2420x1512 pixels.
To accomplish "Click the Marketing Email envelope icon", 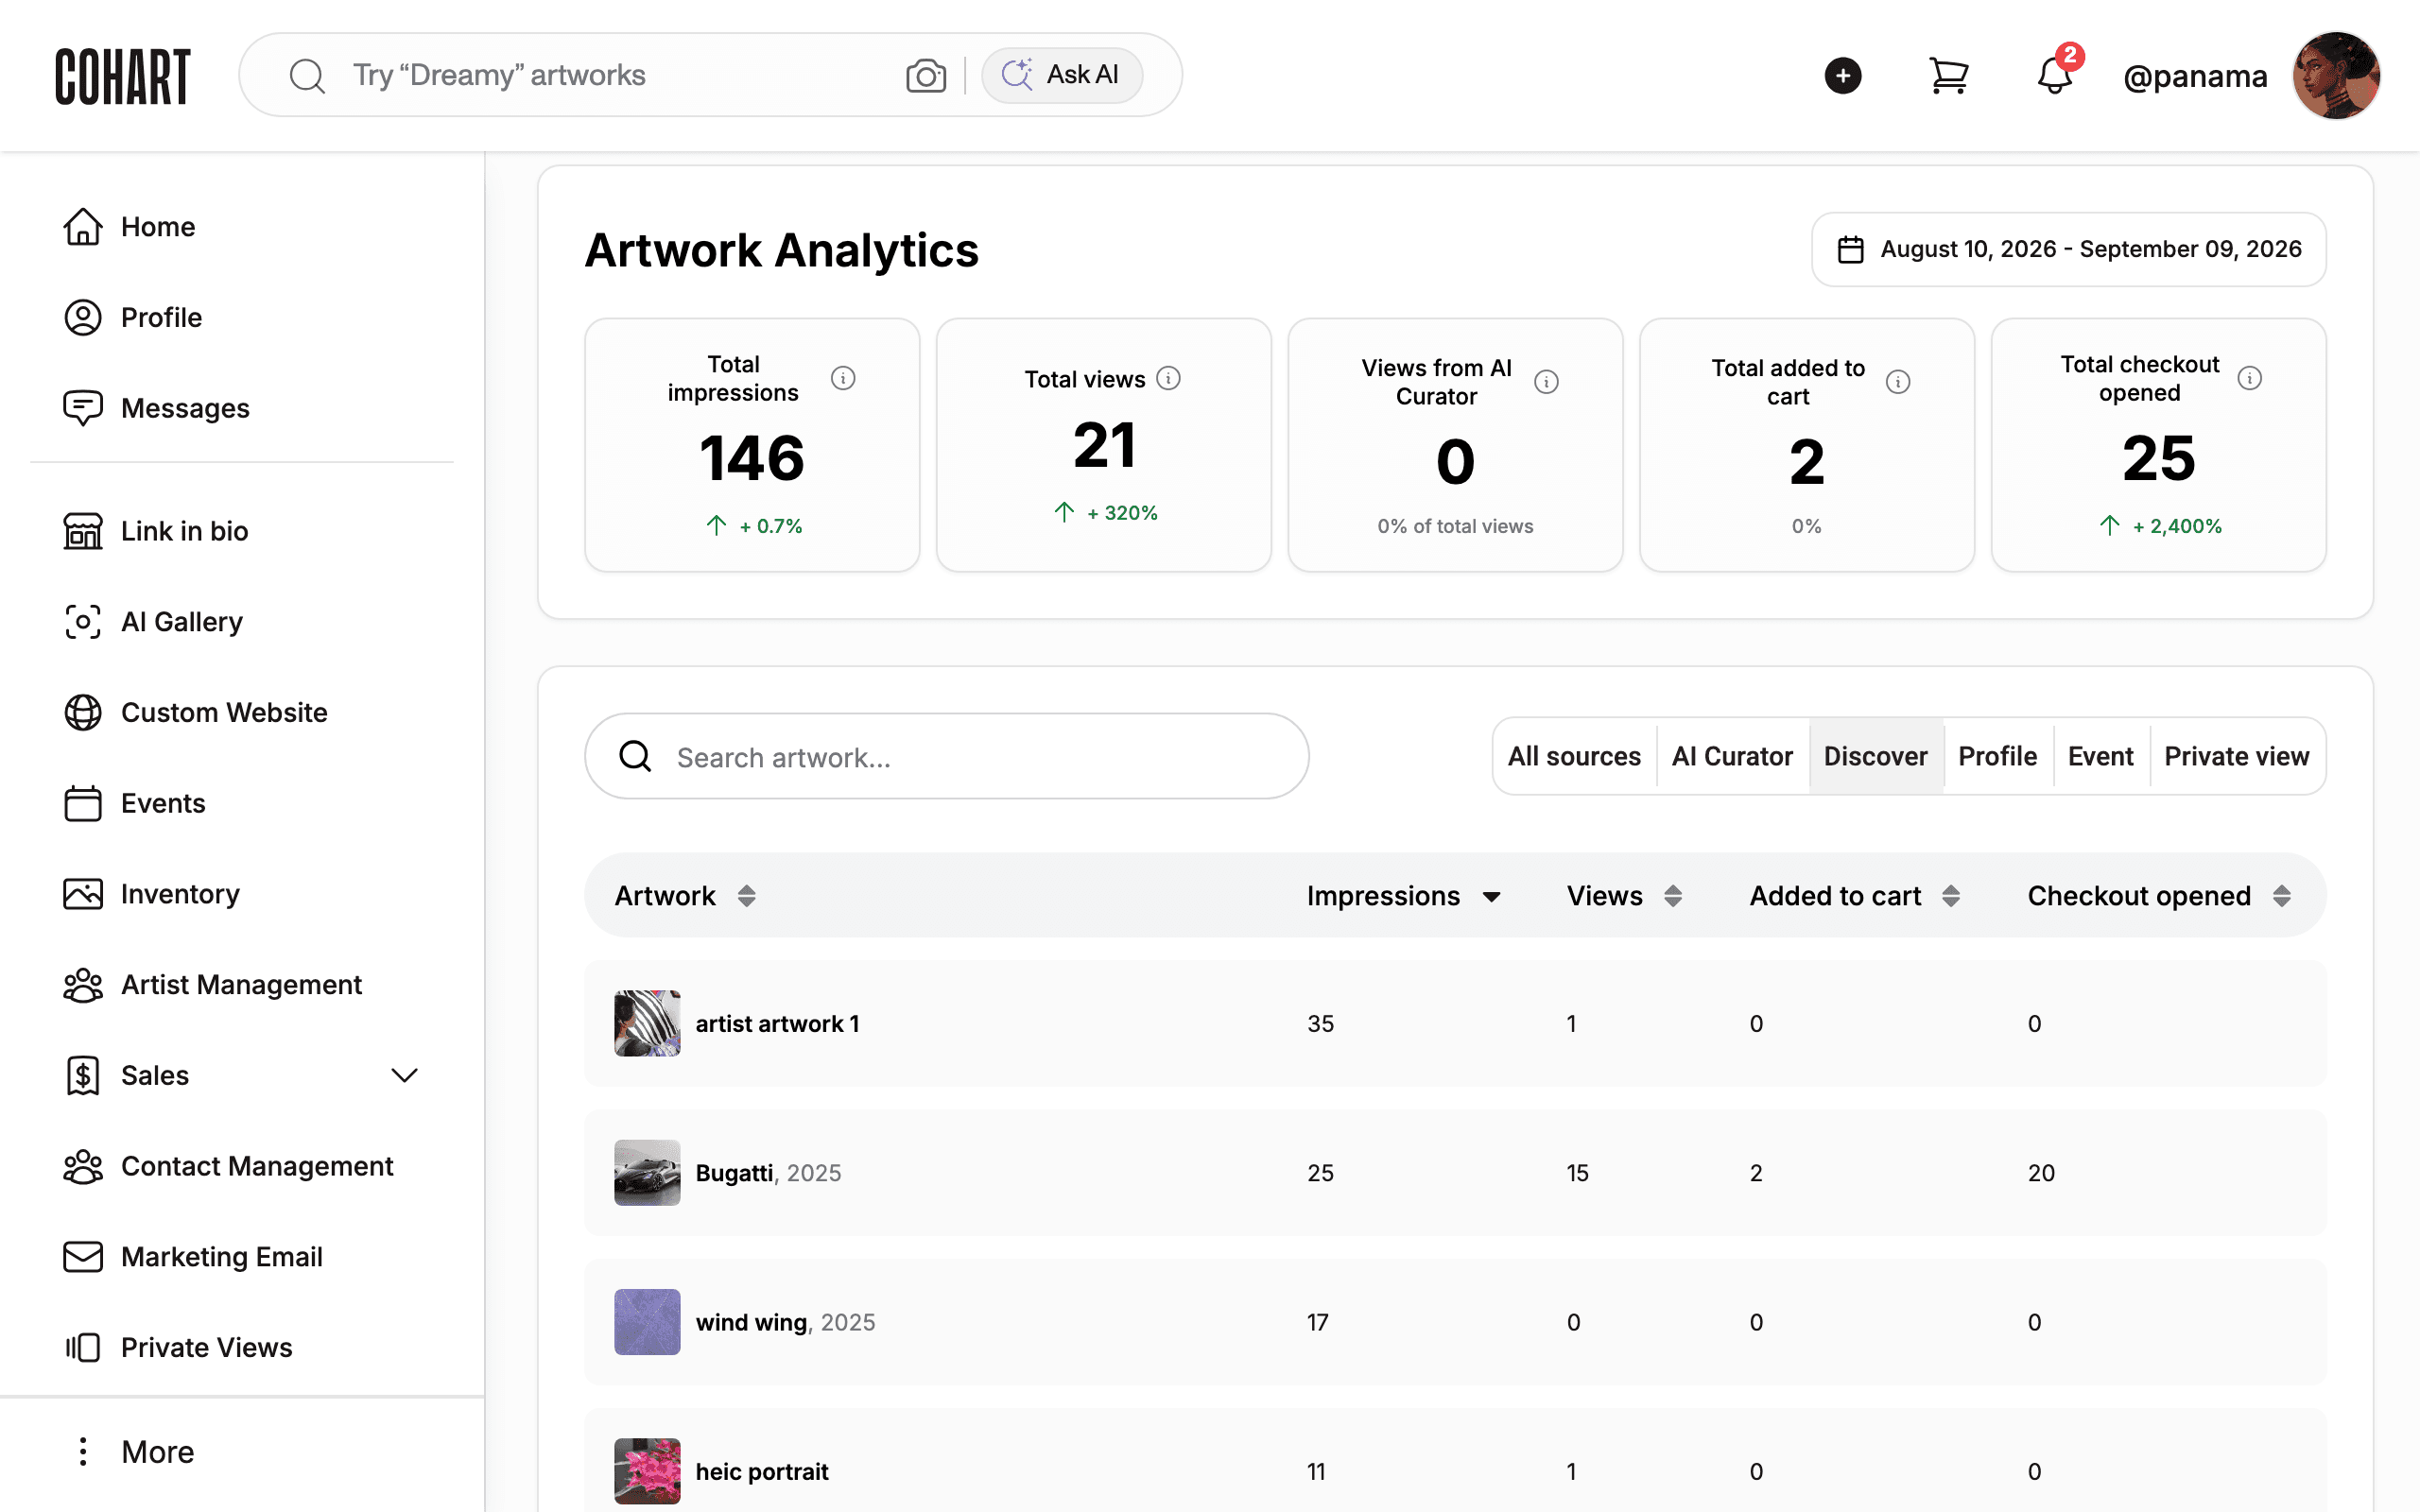I will tap(83, 1257).
